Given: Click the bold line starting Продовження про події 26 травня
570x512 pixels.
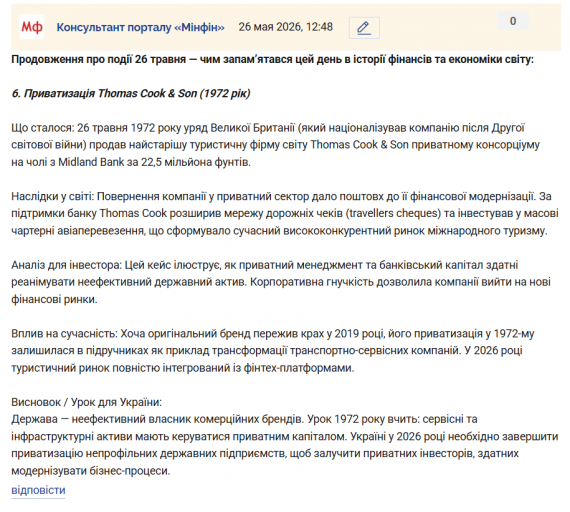Looking at the screenshot, I should [x=272, y=59].
